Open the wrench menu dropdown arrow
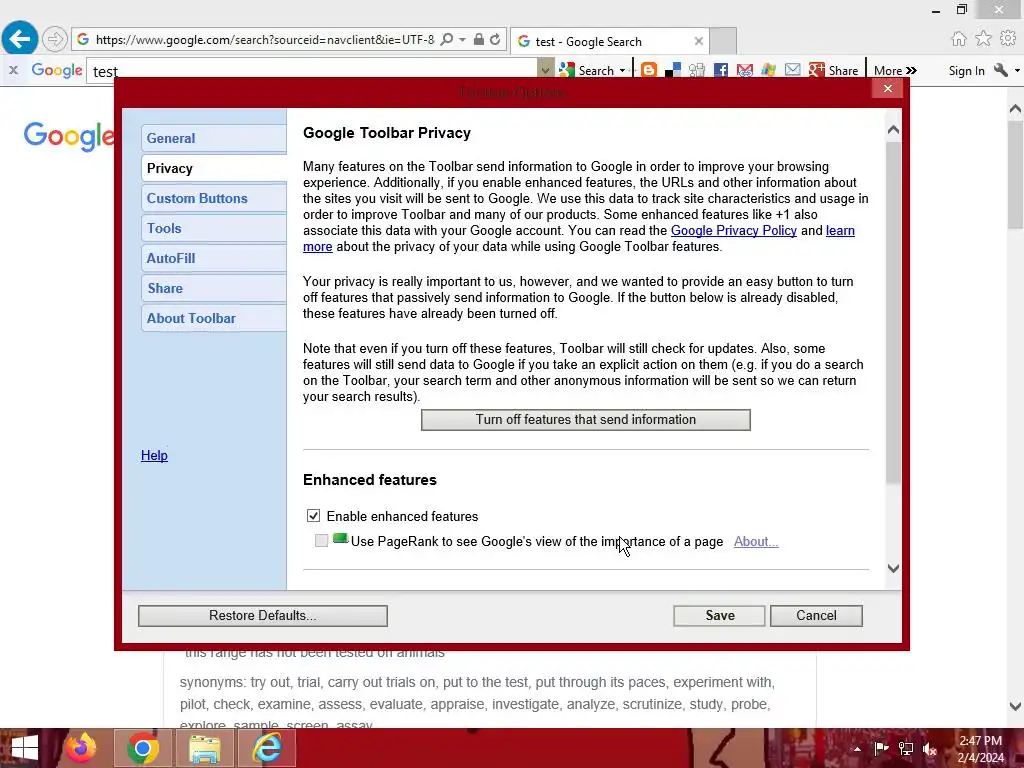Image resolution: width=1024 pixels, height=768 pixels. point(1017,70)
